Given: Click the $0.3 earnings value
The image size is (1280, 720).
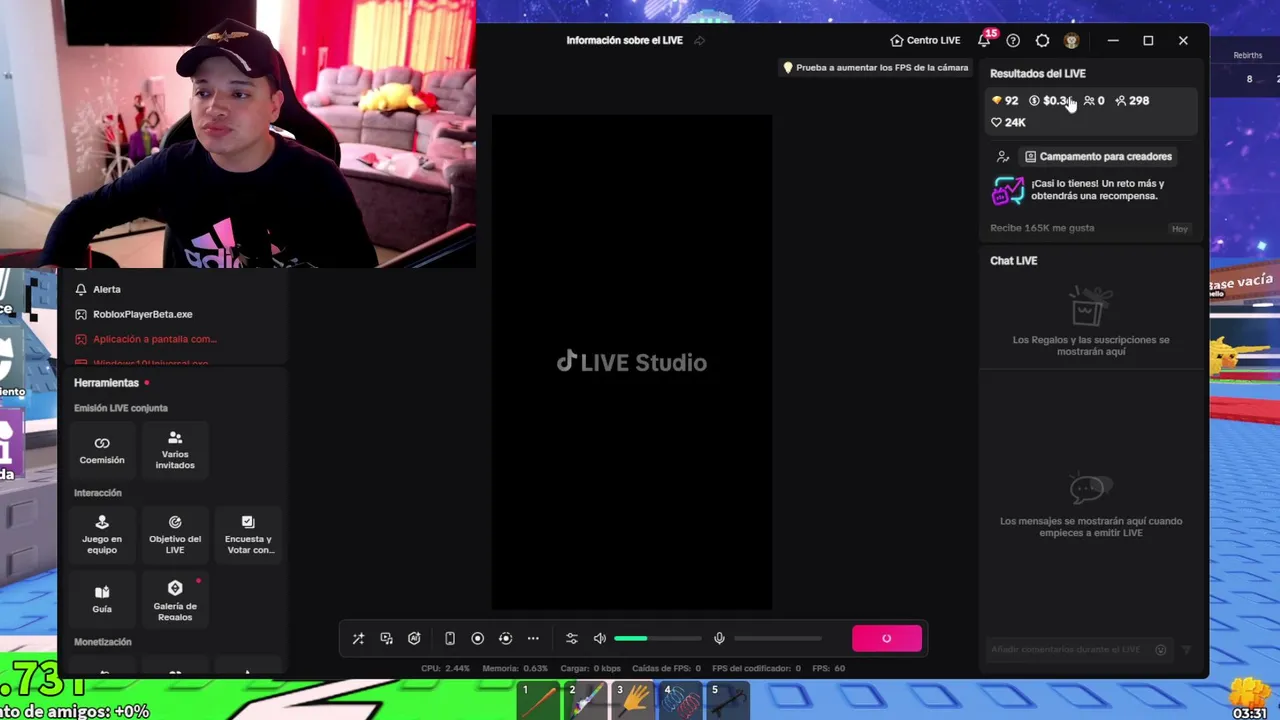Looking at the screenshot, I should (x=1050, y=100).
